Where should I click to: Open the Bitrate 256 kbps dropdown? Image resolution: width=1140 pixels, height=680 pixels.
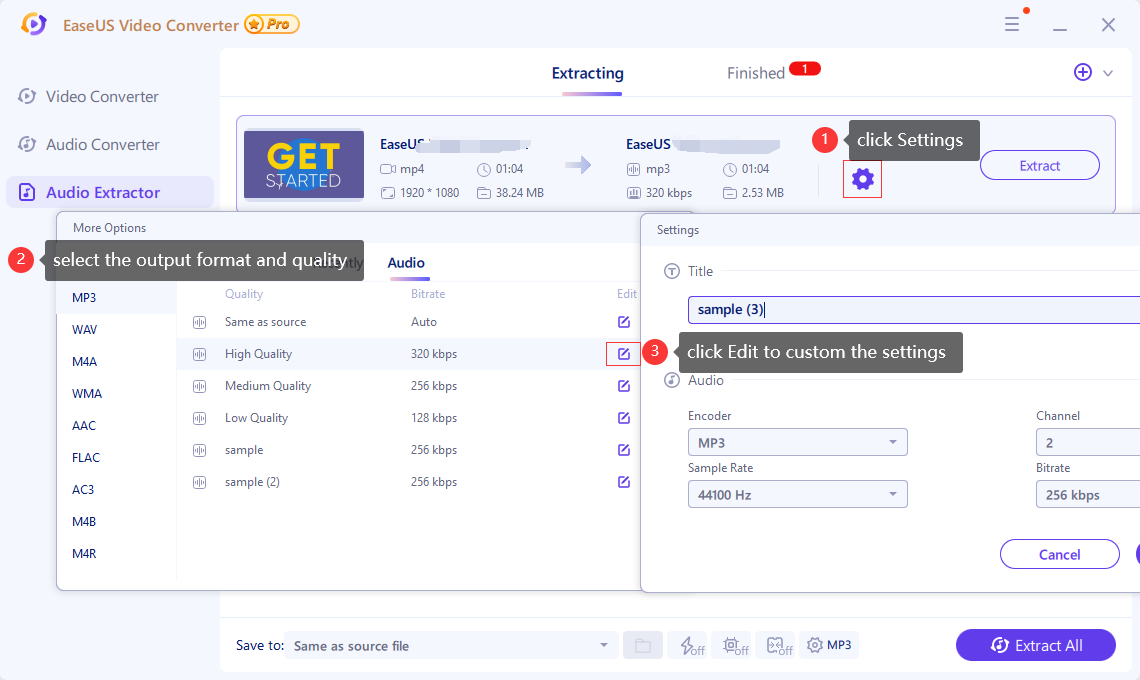point(1088,495)
